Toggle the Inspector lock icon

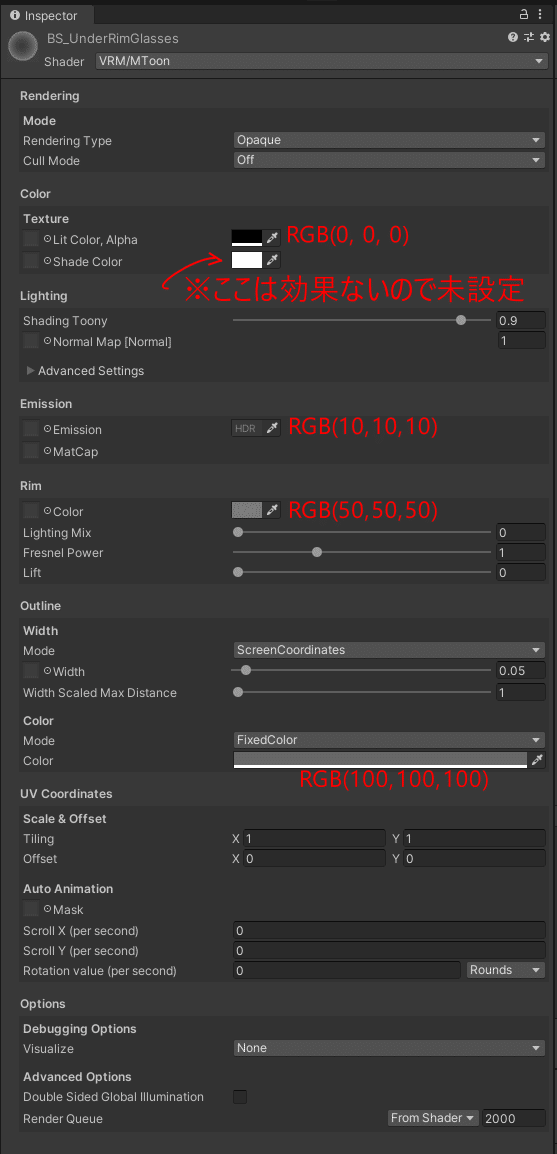click(x=524, y=14)
